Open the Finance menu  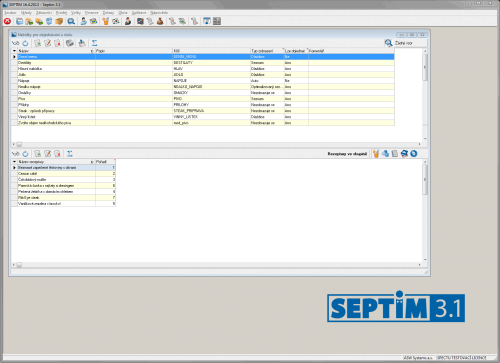coord(91,13)
